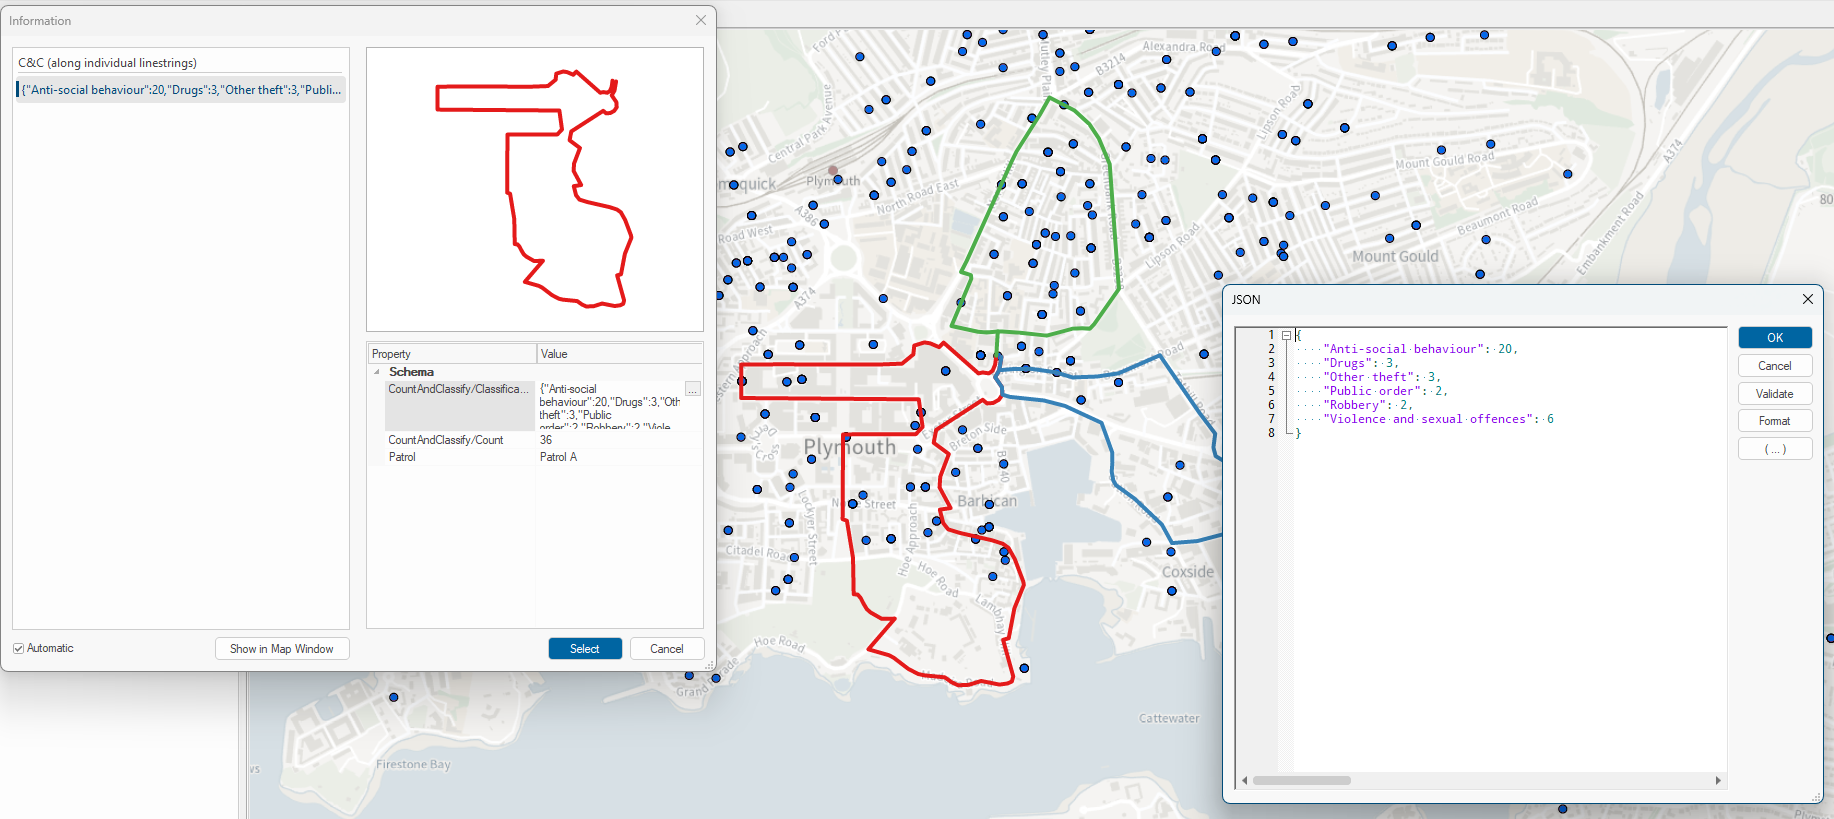Click the Barbican label on the map
Viewport: 1834px width, 819px height.
pos(987,501)
